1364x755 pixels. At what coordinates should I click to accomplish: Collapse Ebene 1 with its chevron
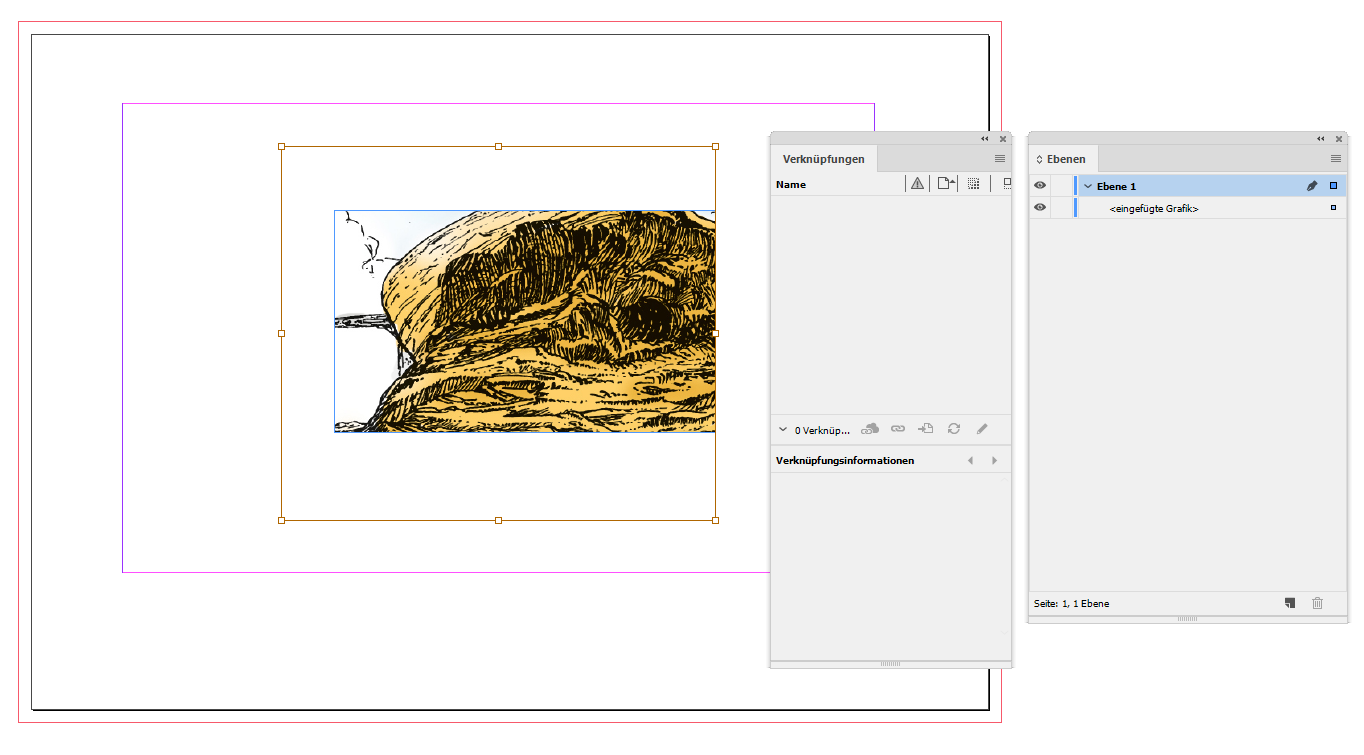[1088, 187]
